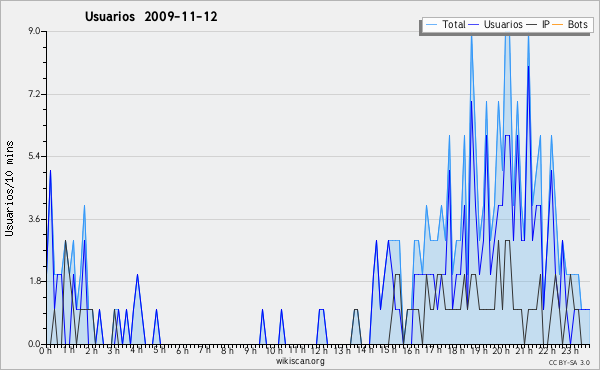Viewport: 600px width, 370px height.
Task: Click the x-axis tick label '19 h'
Action: [478, 351]
